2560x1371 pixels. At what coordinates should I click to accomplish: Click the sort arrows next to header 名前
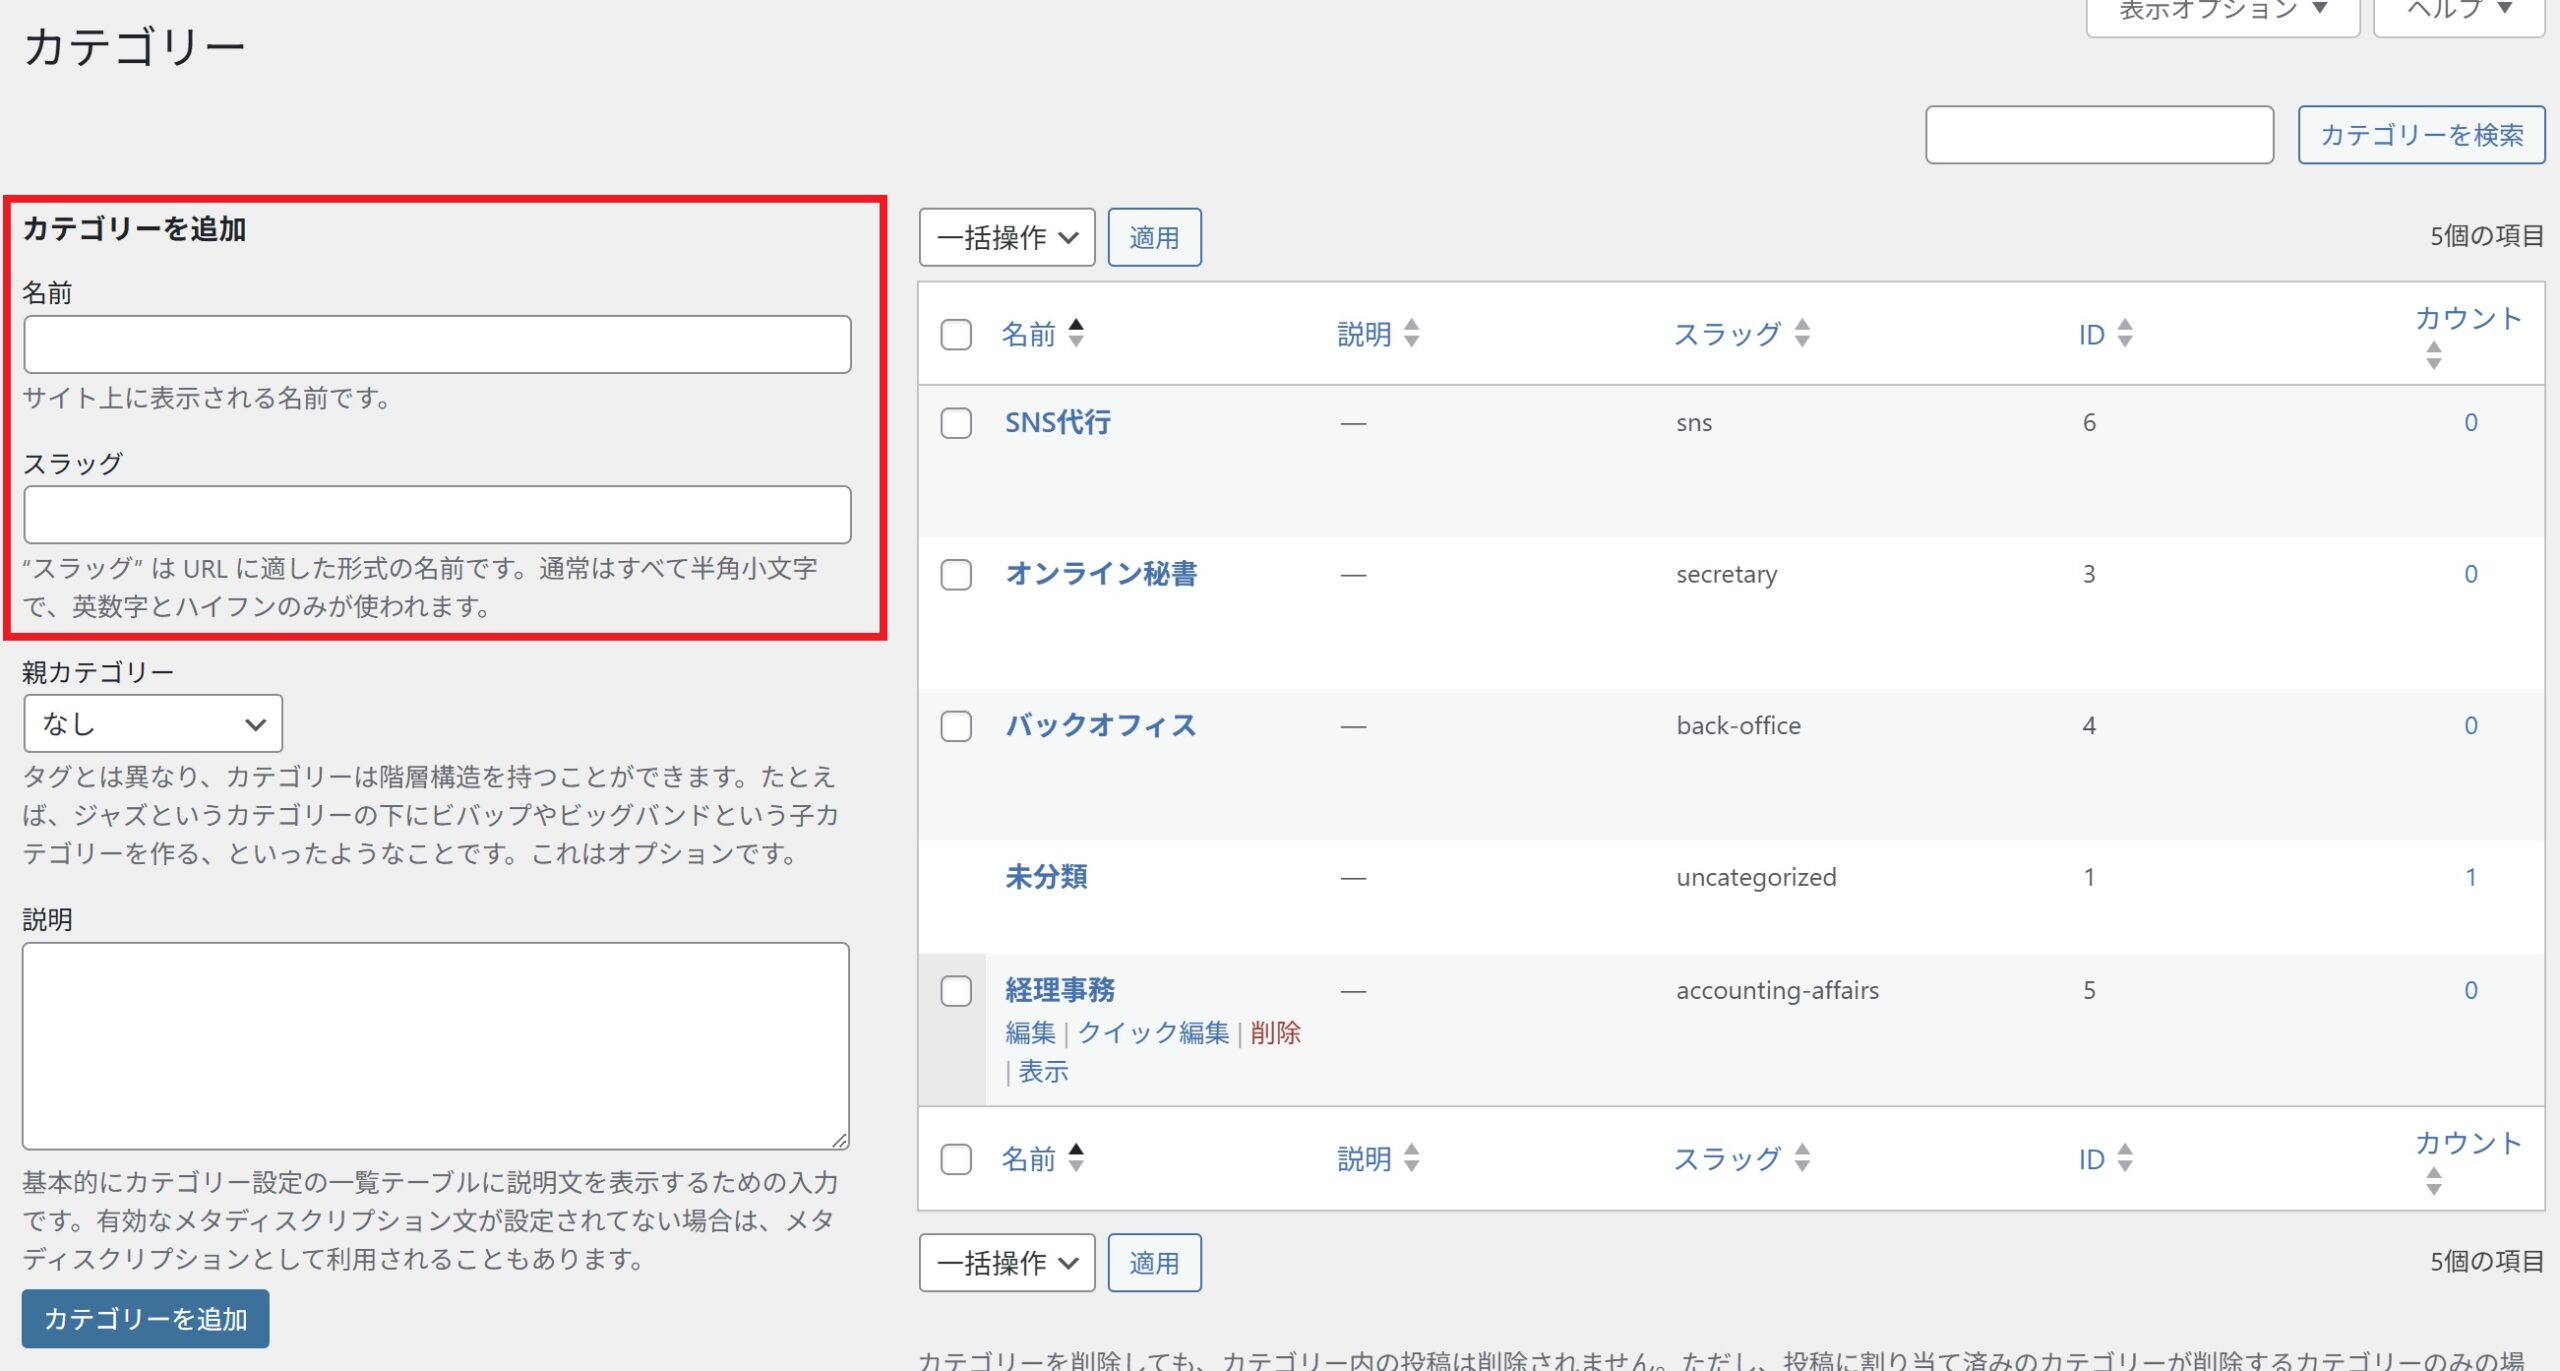[1076, 333]
